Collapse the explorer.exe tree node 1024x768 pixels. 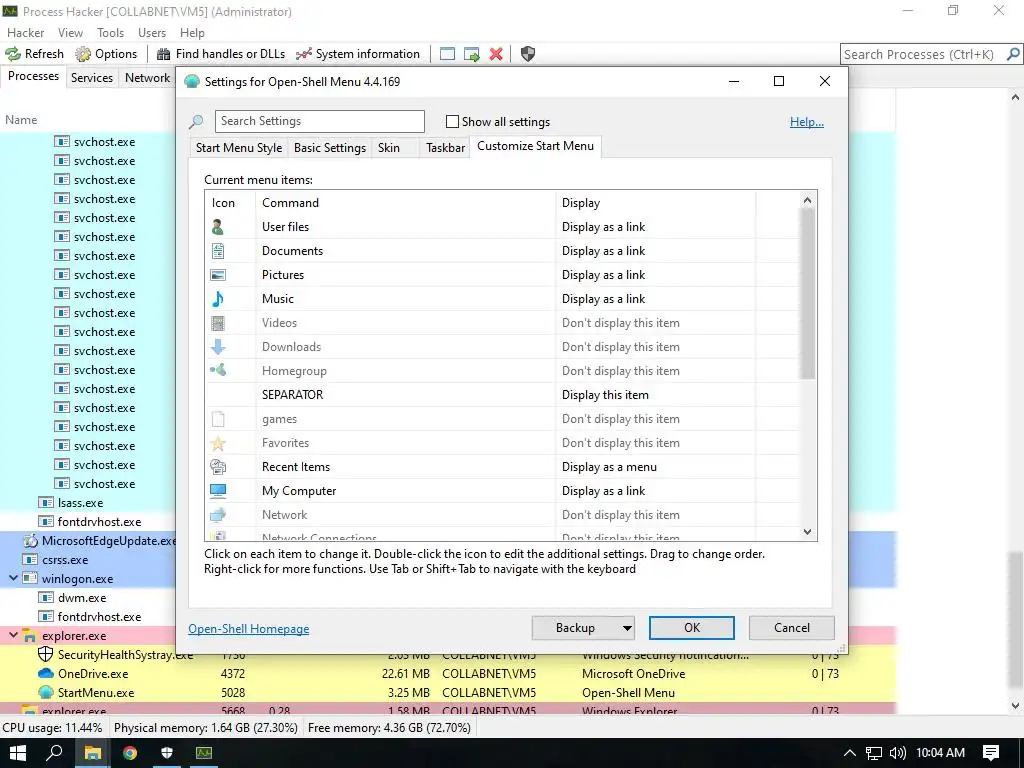[13, 635]
